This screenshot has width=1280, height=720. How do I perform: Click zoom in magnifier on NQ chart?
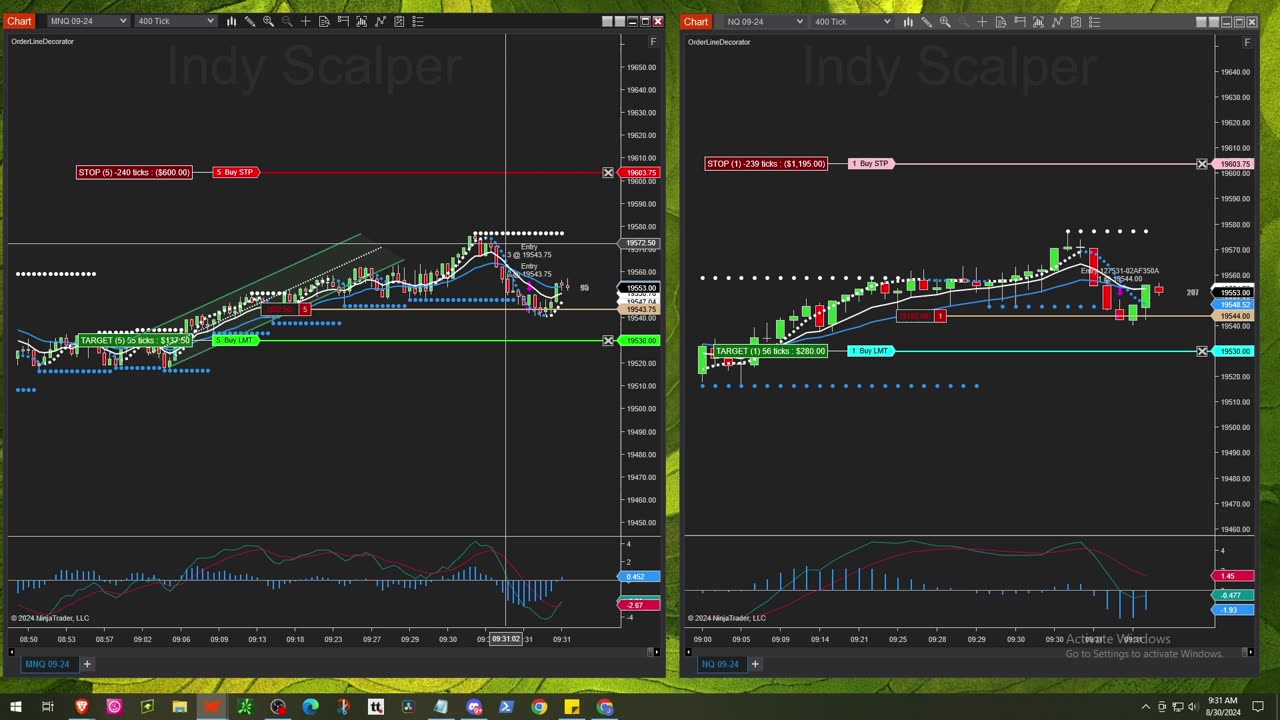click(945, 21)
